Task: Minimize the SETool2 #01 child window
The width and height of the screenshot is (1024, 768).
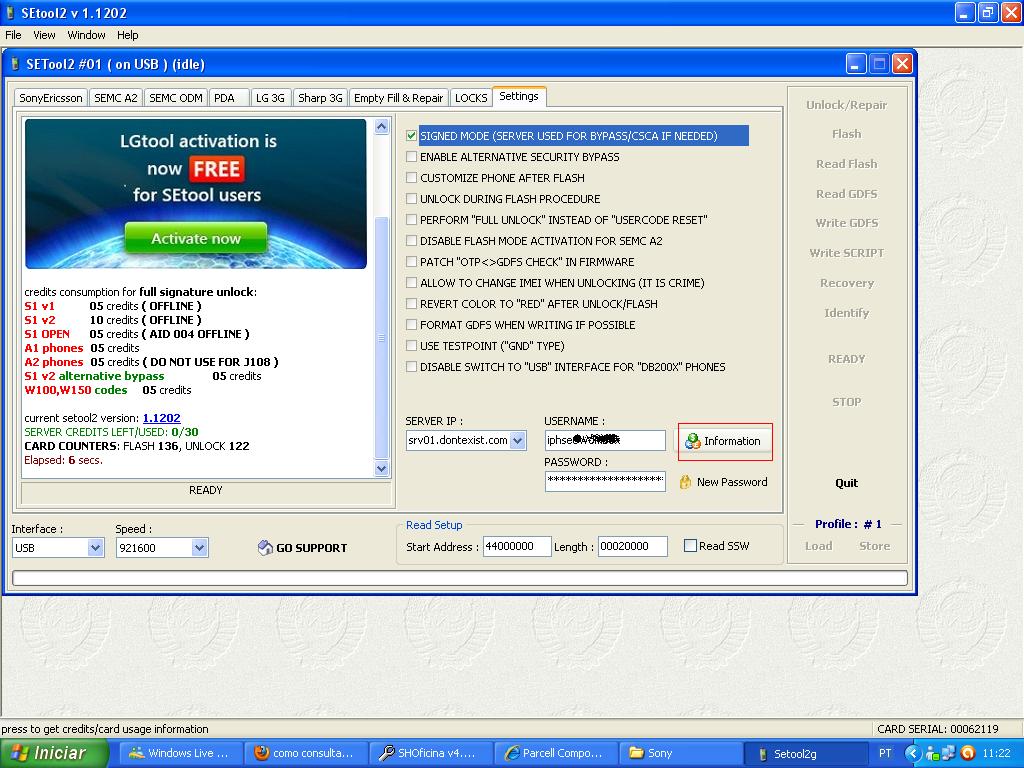Action: (856, 64)
